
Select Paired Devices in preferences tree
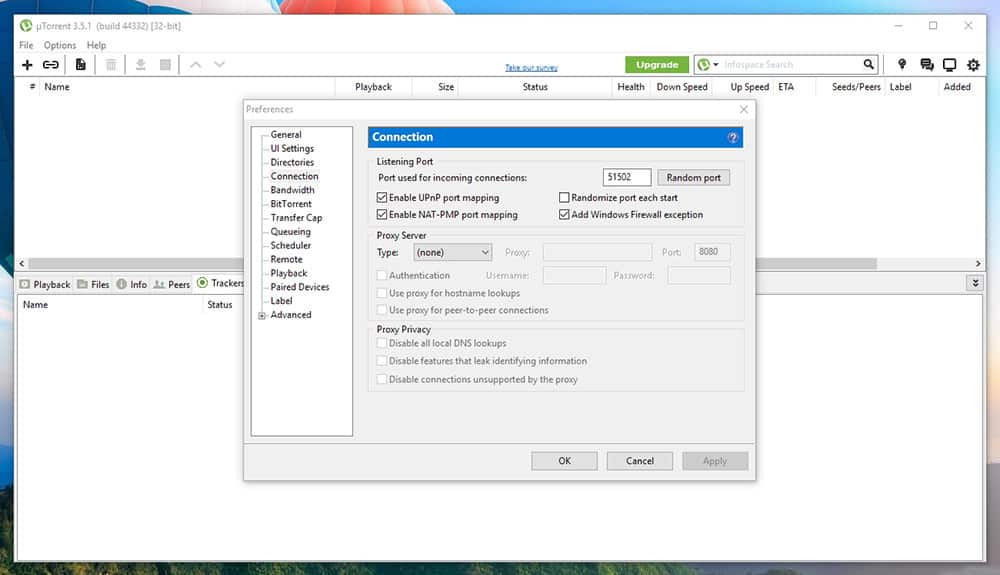(x=300, y=287)
